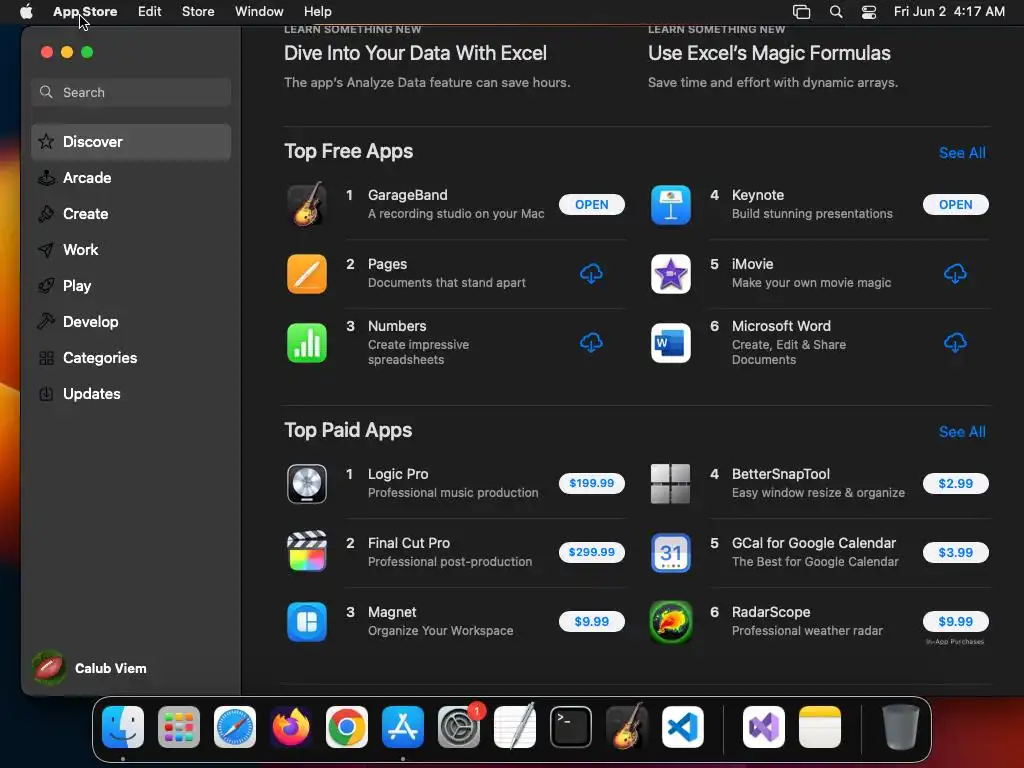
Task: Open the Help menu
Action: [x=317, y=11]
